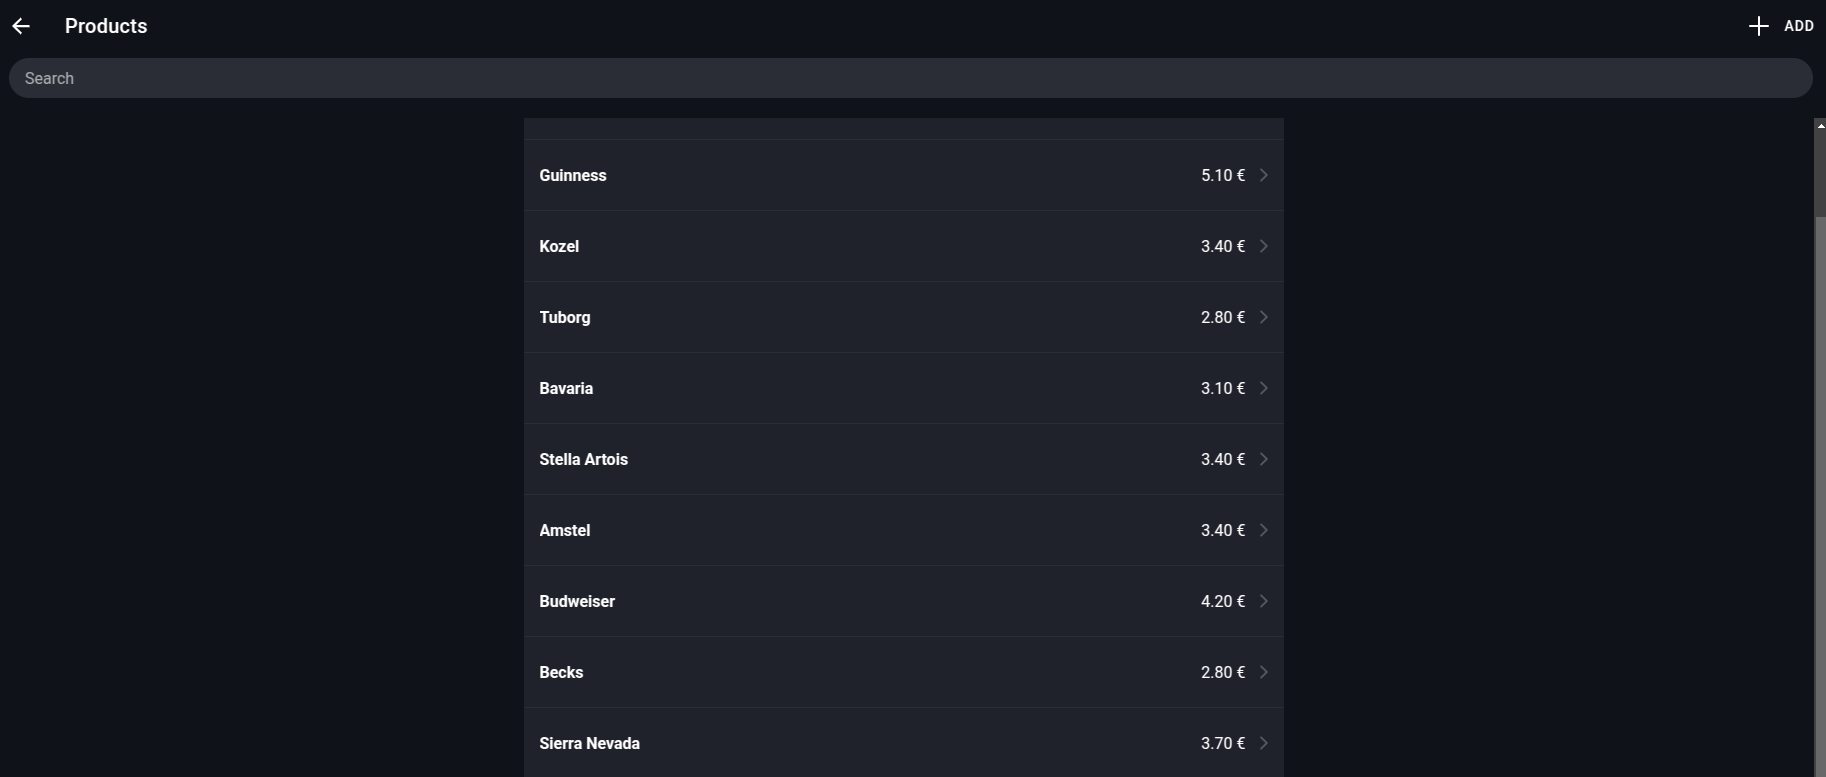1826x777 pixels.
Task: Click the Kozel price 3.40 €
Action: (x=1223, y=246)
